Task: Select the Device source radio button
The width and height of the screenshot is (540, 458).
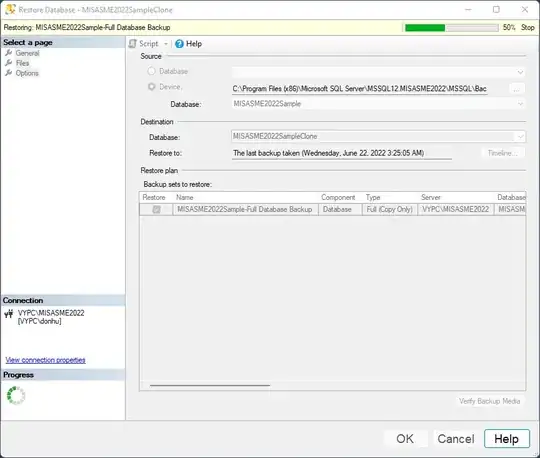Action: pyautogui.click(x=151, y=87)
